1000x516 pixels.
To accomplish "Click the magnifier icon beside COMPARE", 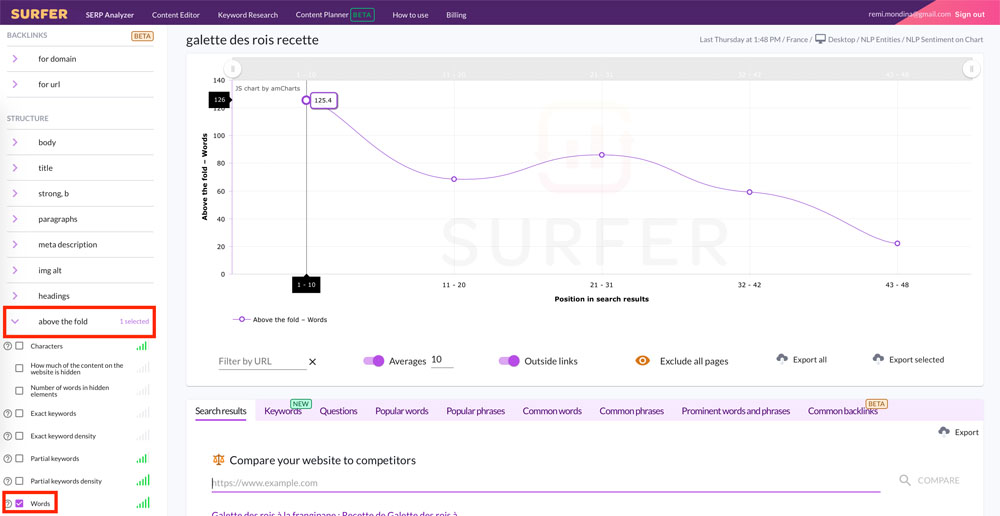I will tap(904, 480).
